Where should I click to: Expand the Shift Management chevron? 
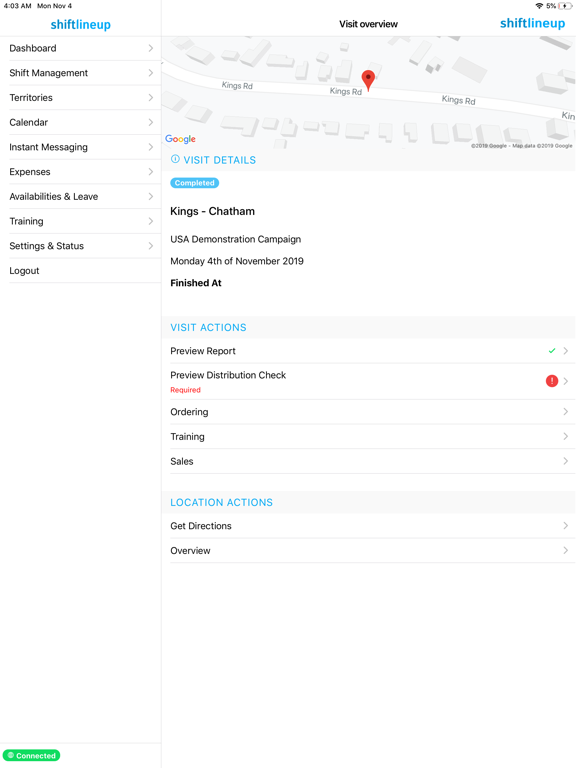tap(151, 73)
